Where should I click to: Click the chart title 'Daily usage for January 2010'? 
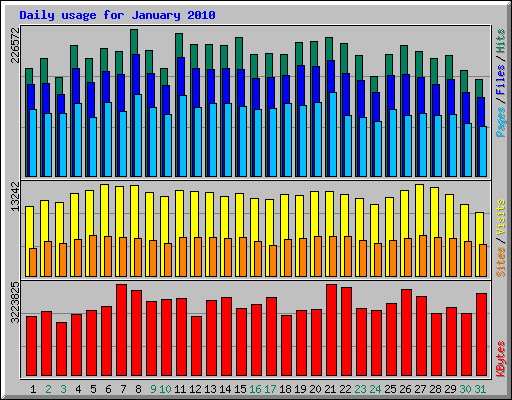point(117,16)
